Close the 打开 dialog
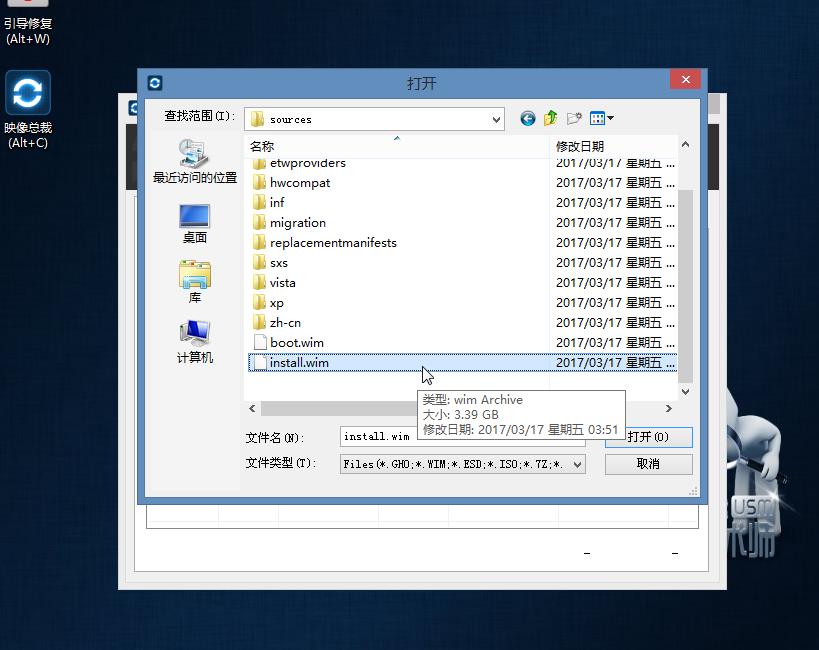Image resolution: width=819 pixels, height=650 pixels. pos(685,79)
